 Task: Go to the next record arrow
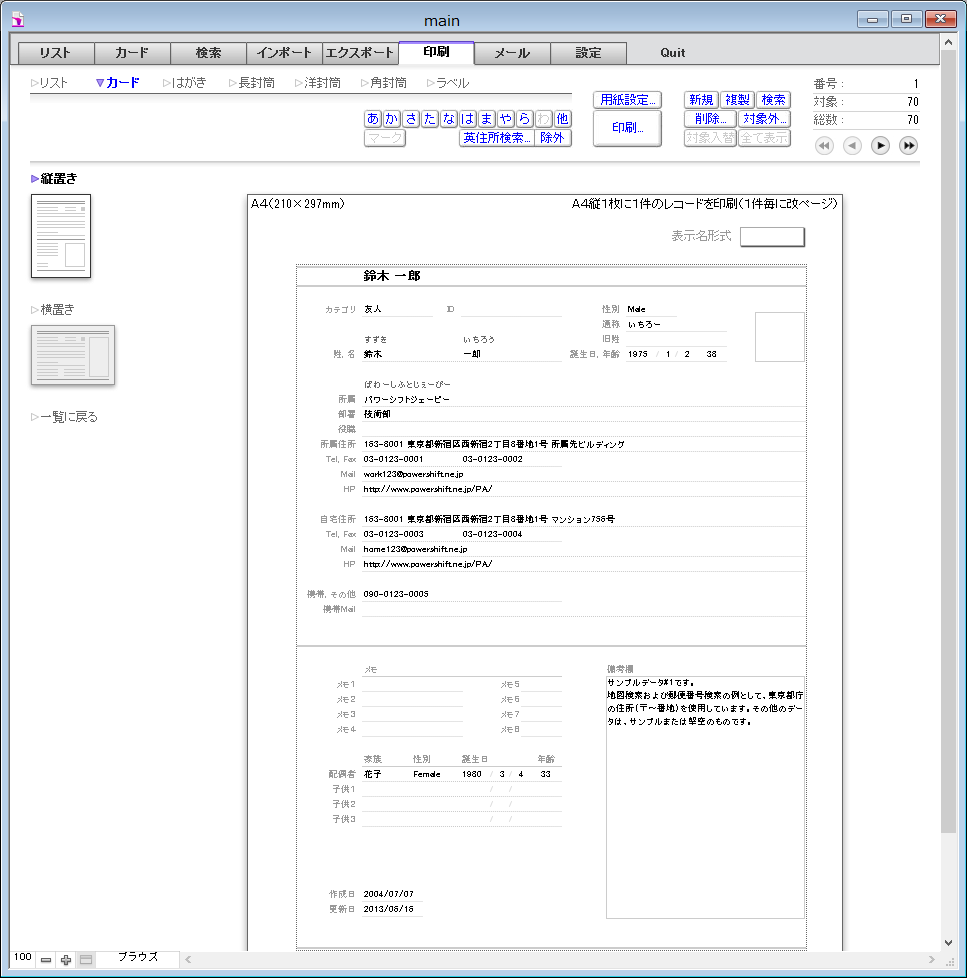[x=880, y=146]
